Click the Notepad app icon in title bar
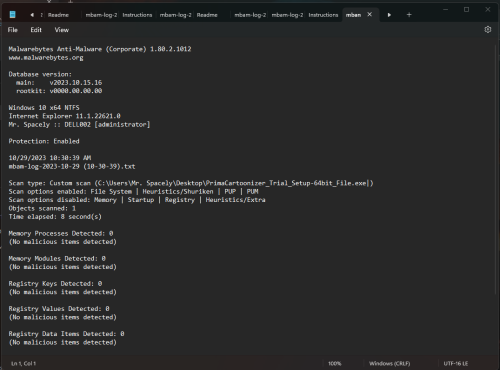The height and width of the screenshot is (370, 500). pyautogui.click(x=12, y=15)
